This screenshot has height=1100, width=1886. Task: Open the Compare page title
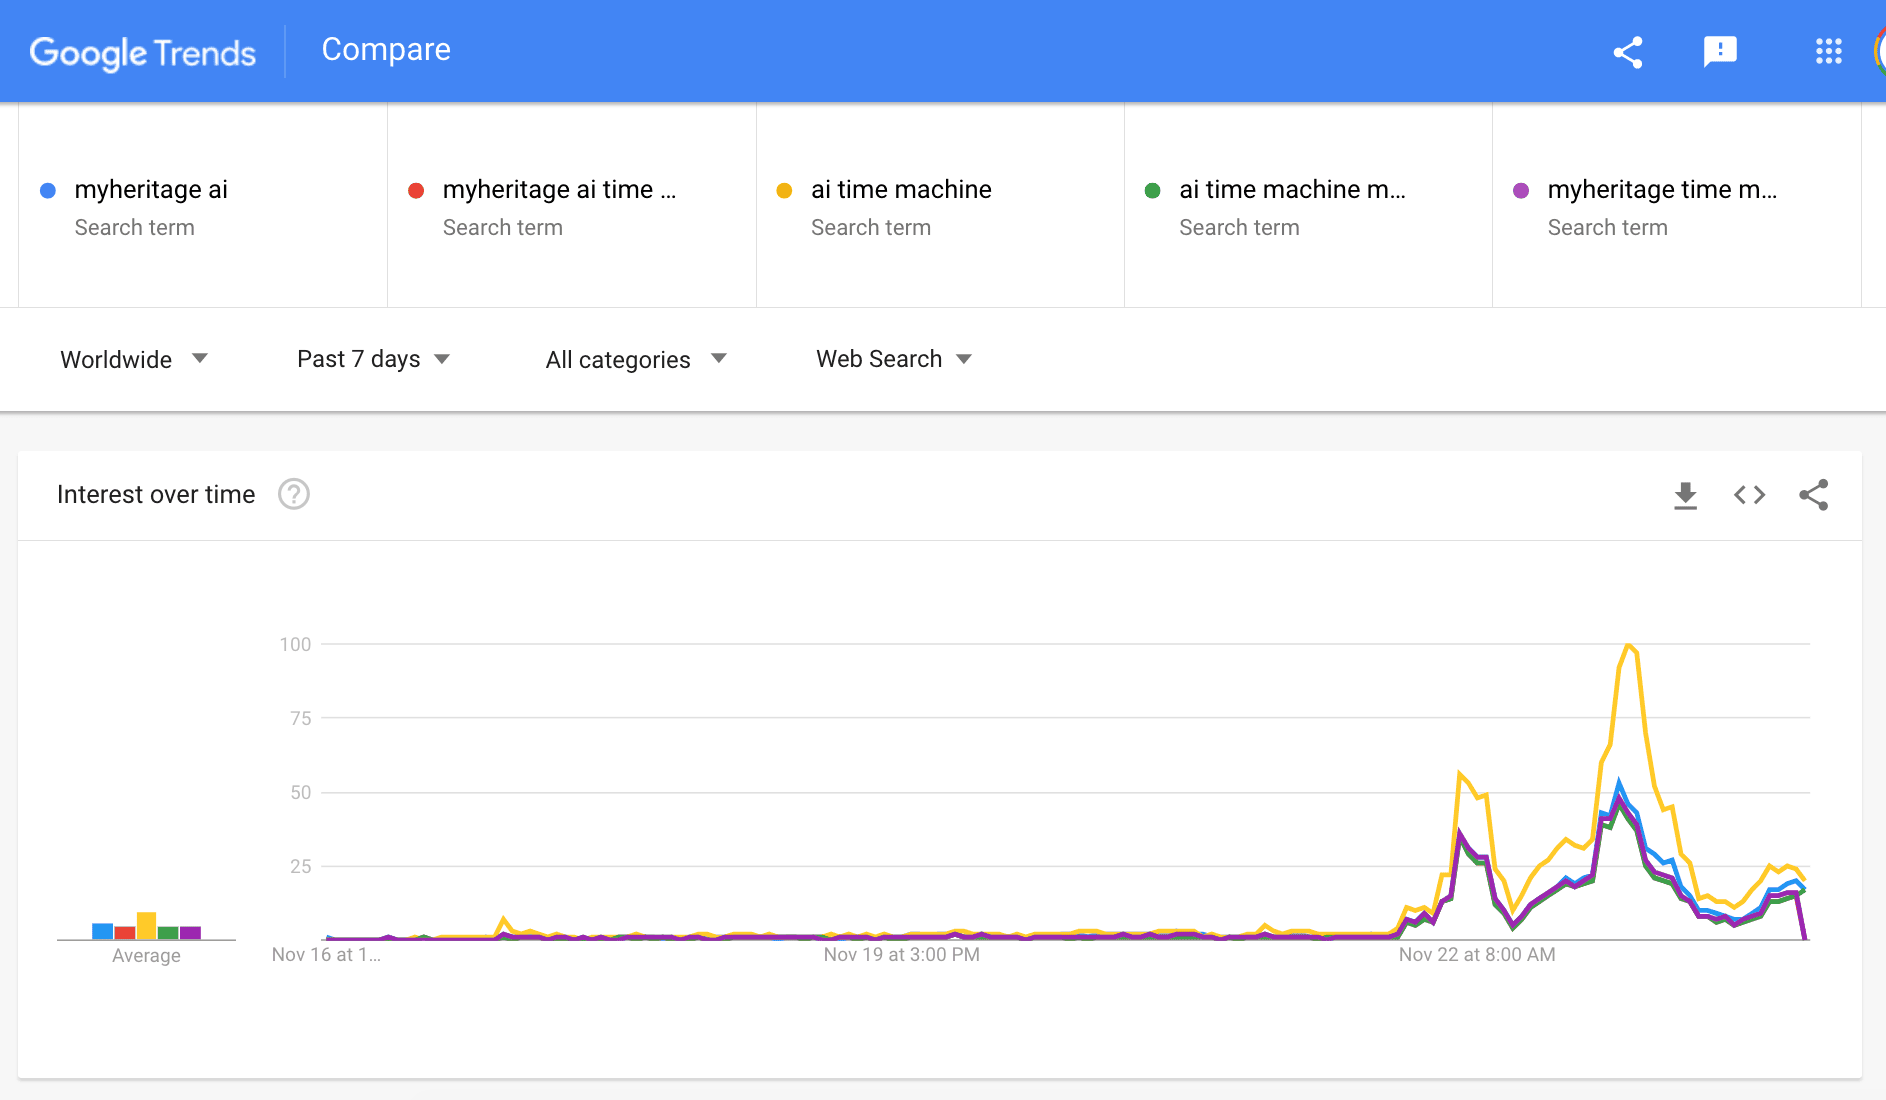click(x=386, y=50)
